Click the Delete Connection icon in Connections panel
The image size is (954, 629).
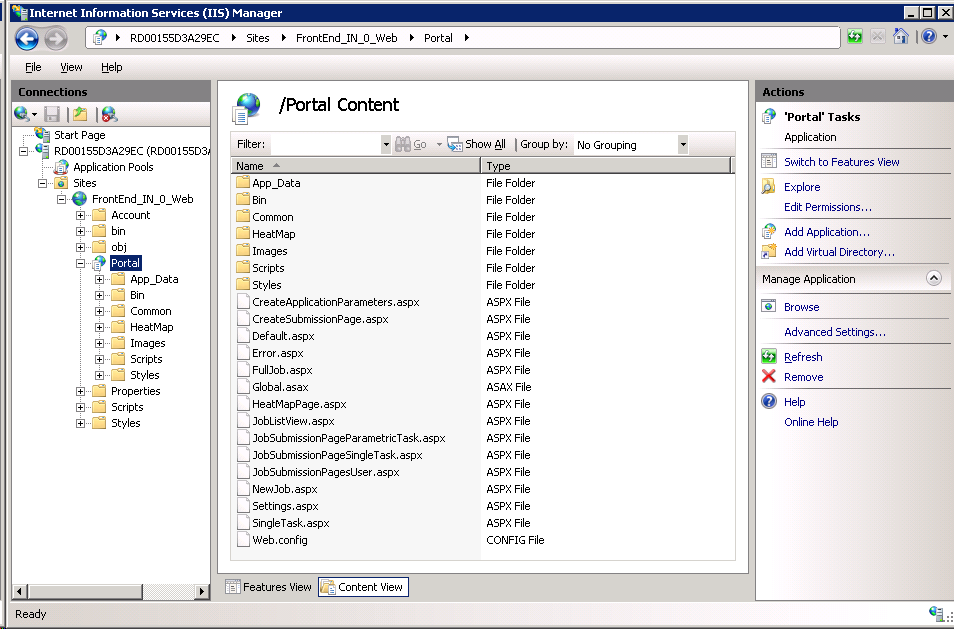111,113
